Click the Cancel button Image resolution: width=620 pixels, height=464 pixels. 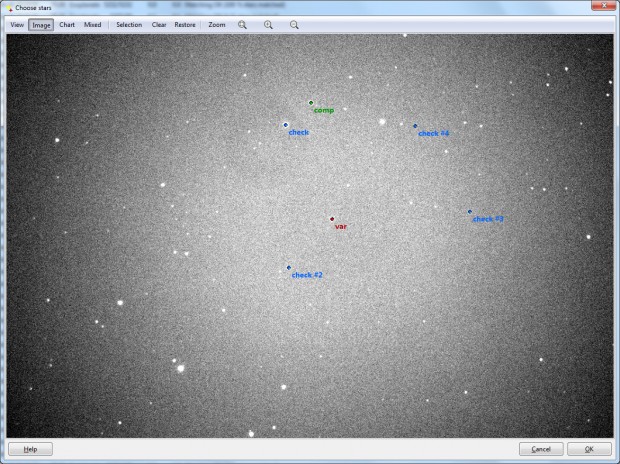[541, 449]
